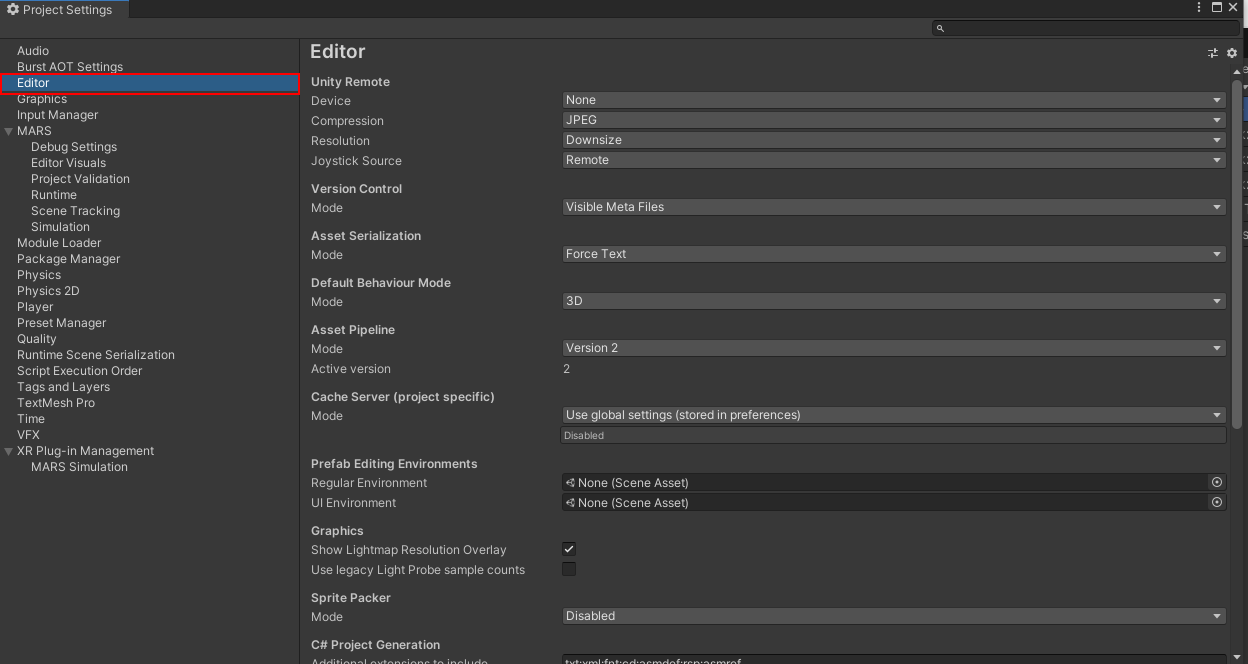This screenshot has width=1248, height=664.
Task: Go to Player settings in sidebar
Action: tap(35, 307)
